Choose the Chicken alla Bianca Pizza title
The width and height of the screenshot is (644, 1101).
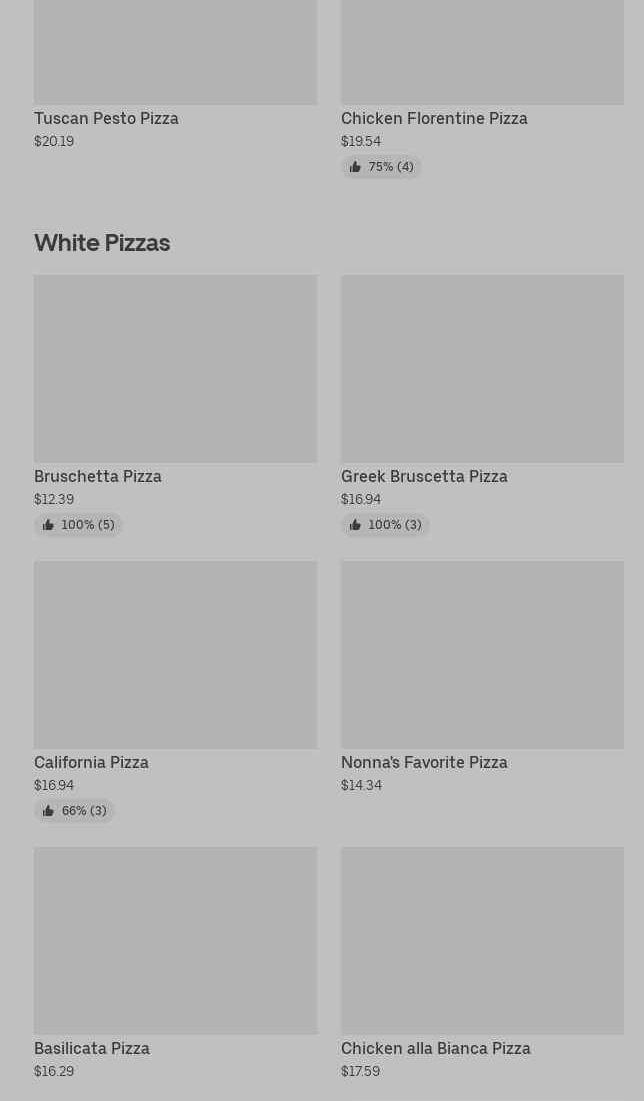pyautogui.click(x=436, y=1048)
